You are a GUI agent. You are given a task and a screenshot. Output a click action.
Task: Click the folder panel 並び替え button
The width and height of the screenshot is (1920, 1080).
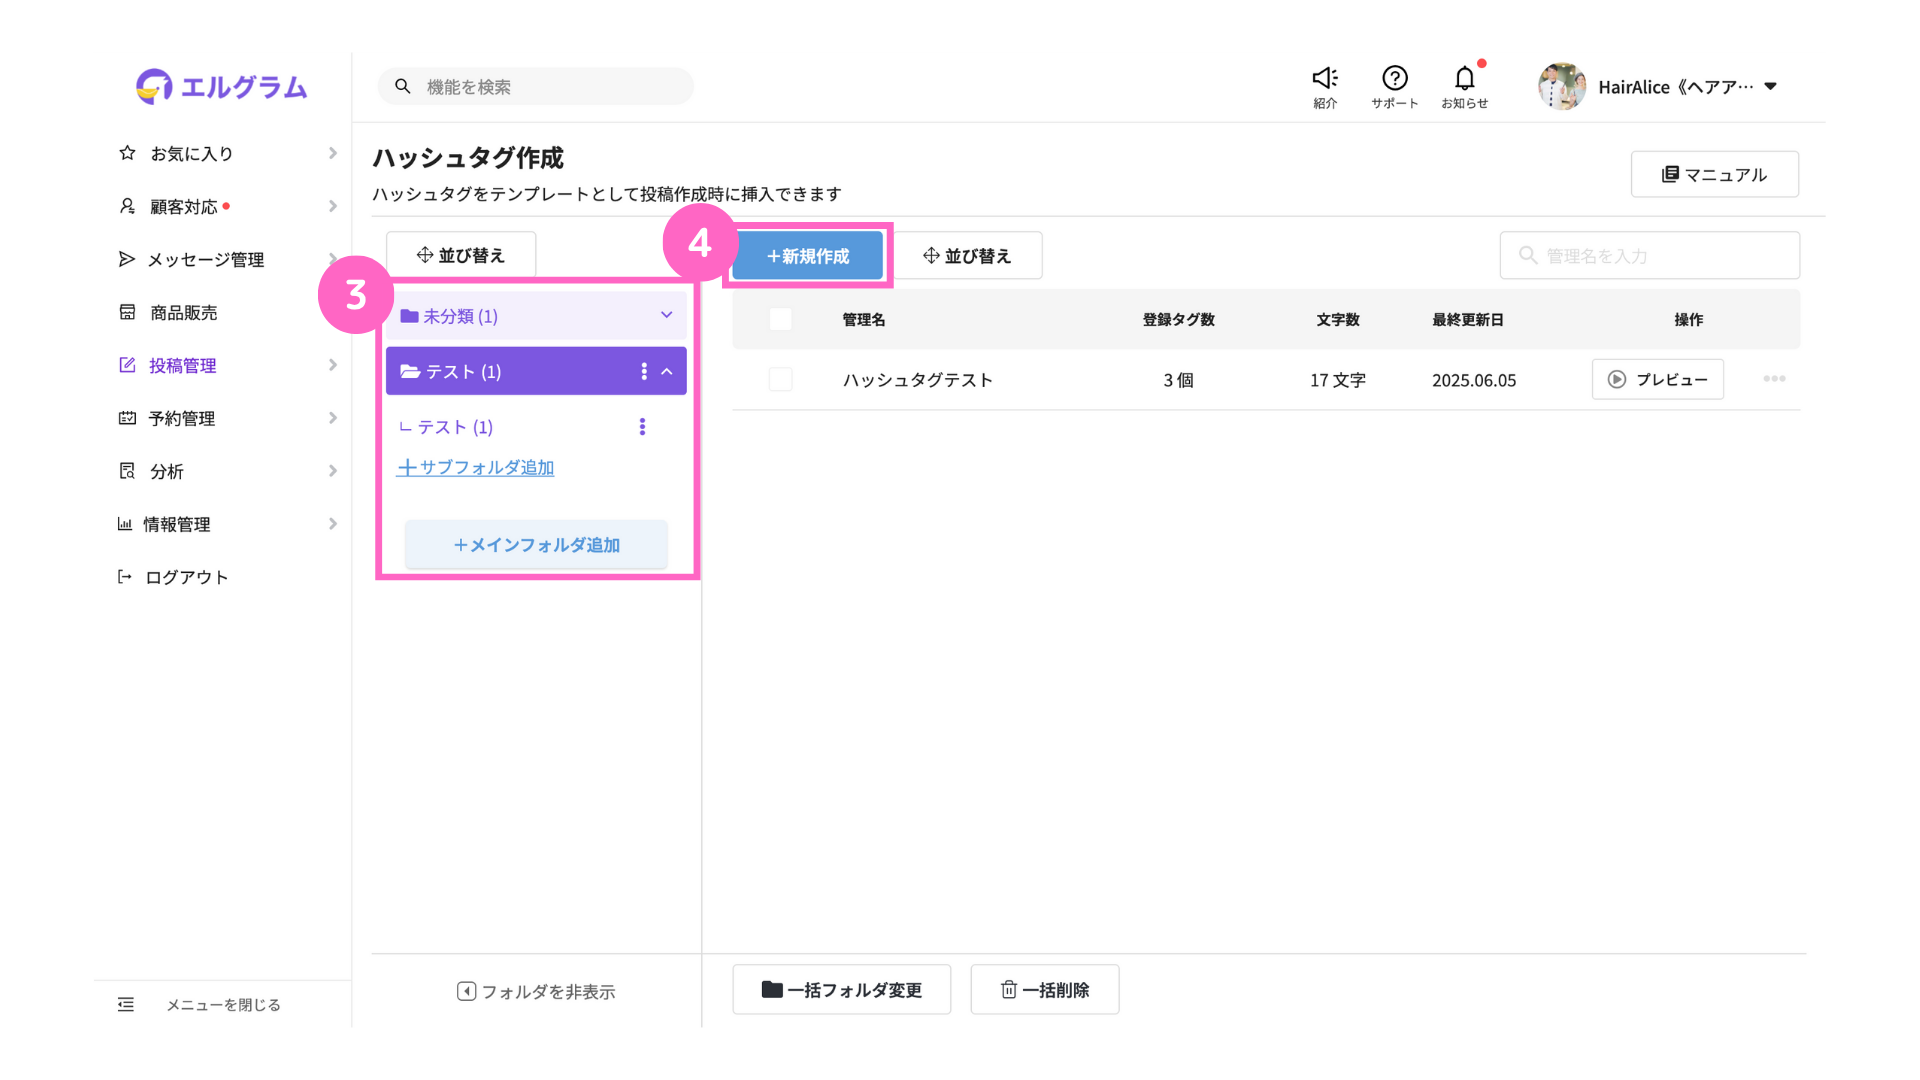[461, 255]
